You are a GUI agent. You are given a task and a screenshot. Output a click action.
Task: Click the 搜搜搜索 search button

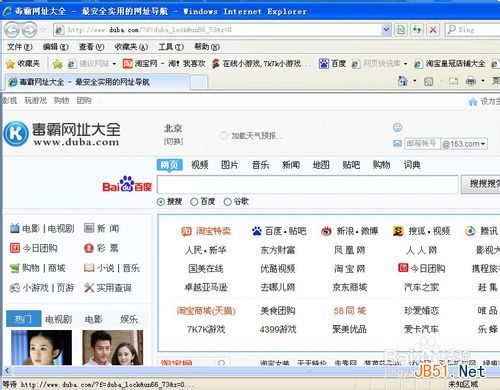coord(481,184)
